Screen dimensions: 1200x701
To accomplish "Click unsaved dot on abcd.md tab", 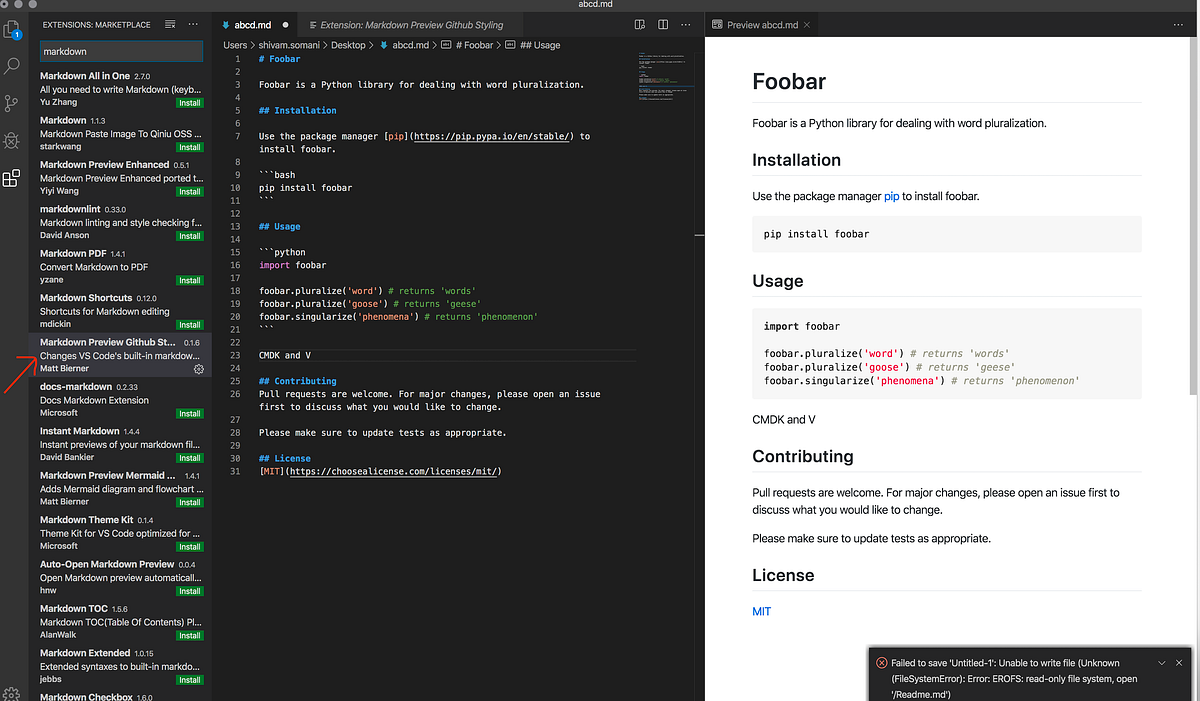I will 286,25.
